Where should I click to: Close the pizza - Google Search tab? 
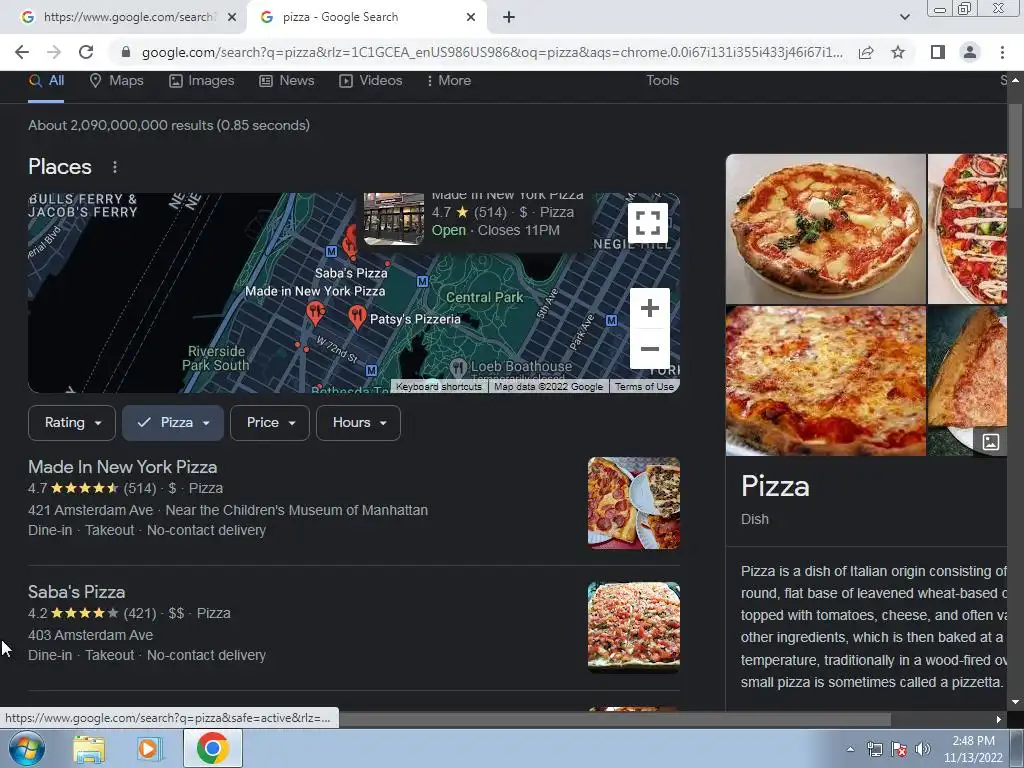click(x=471, y=17)
